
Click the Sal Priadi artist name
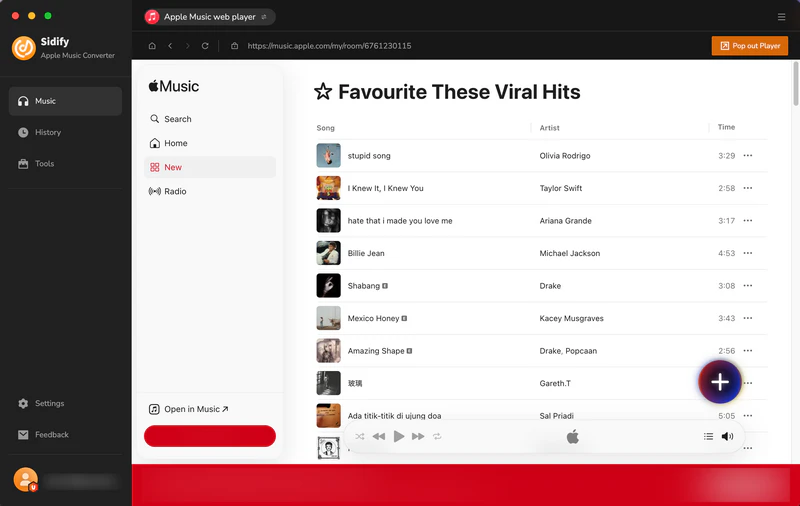tap(557, 416)
